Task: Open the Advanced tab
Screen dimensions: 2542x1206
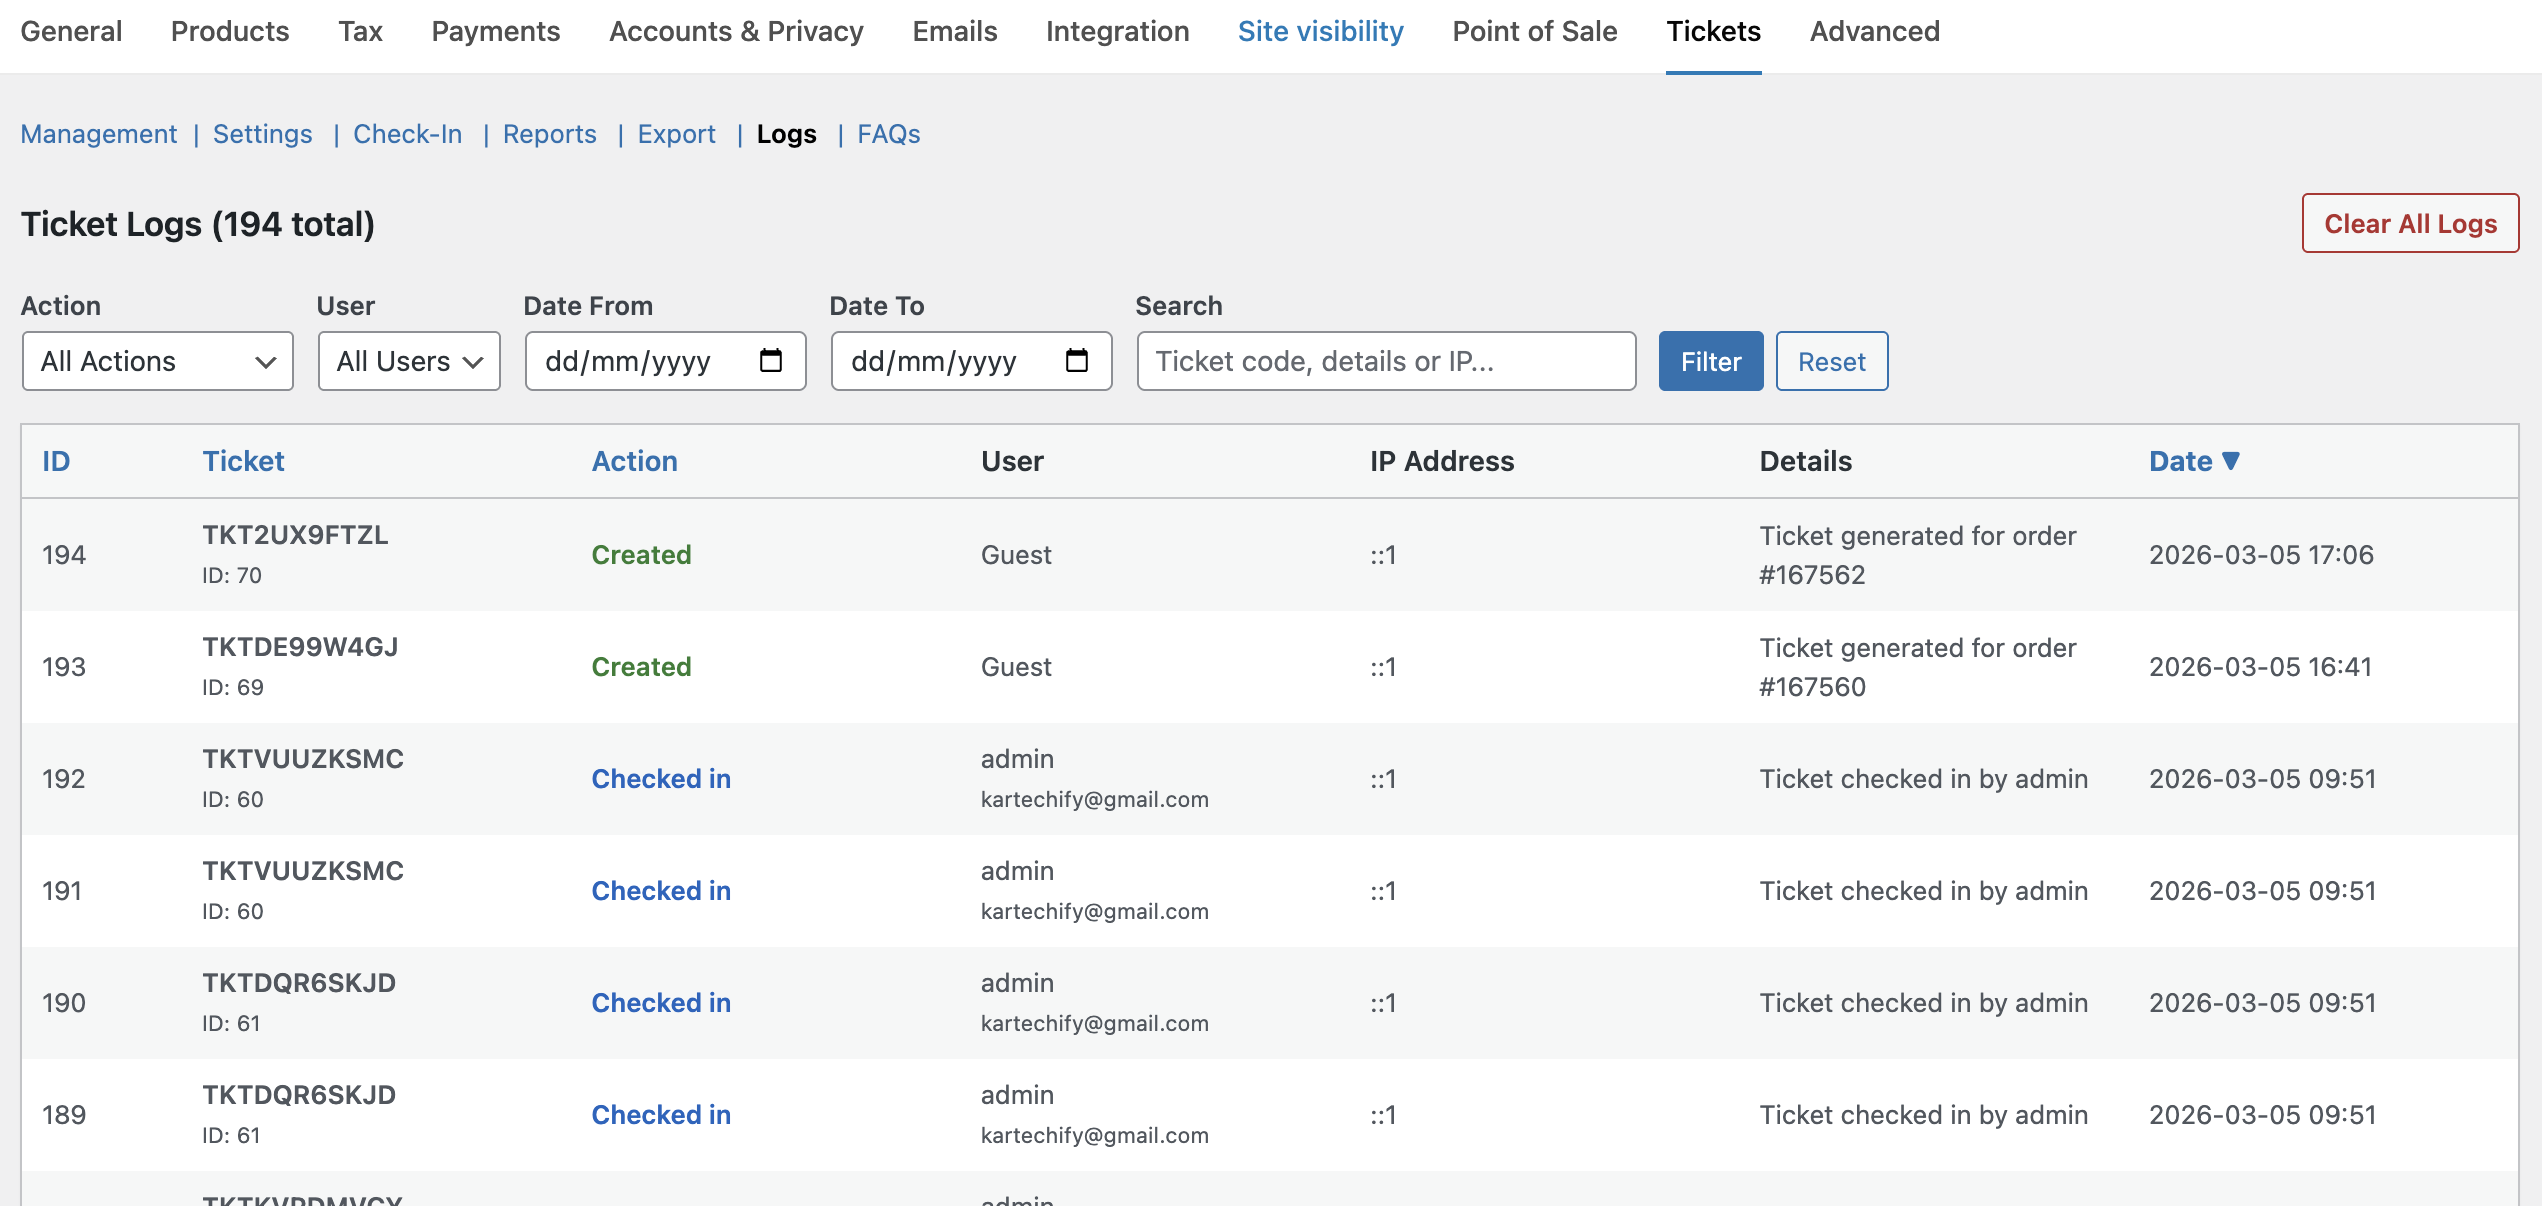Action: click(x=1875, y=32)
